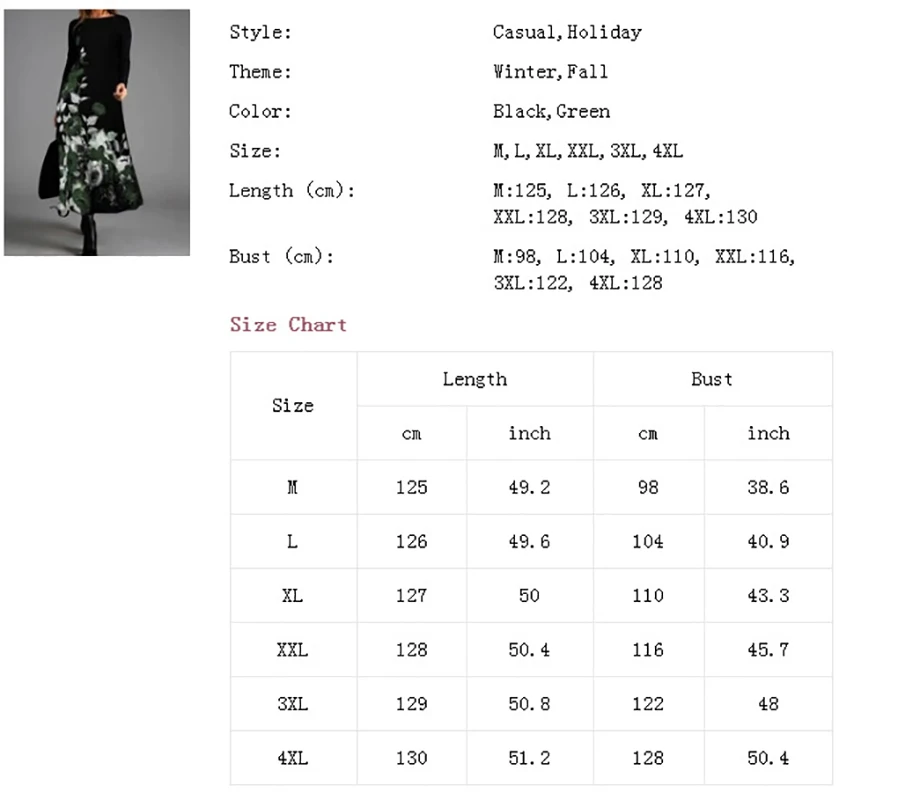The image size is (898, 800).
Task: Click the Theme: label
Action: 260,72
